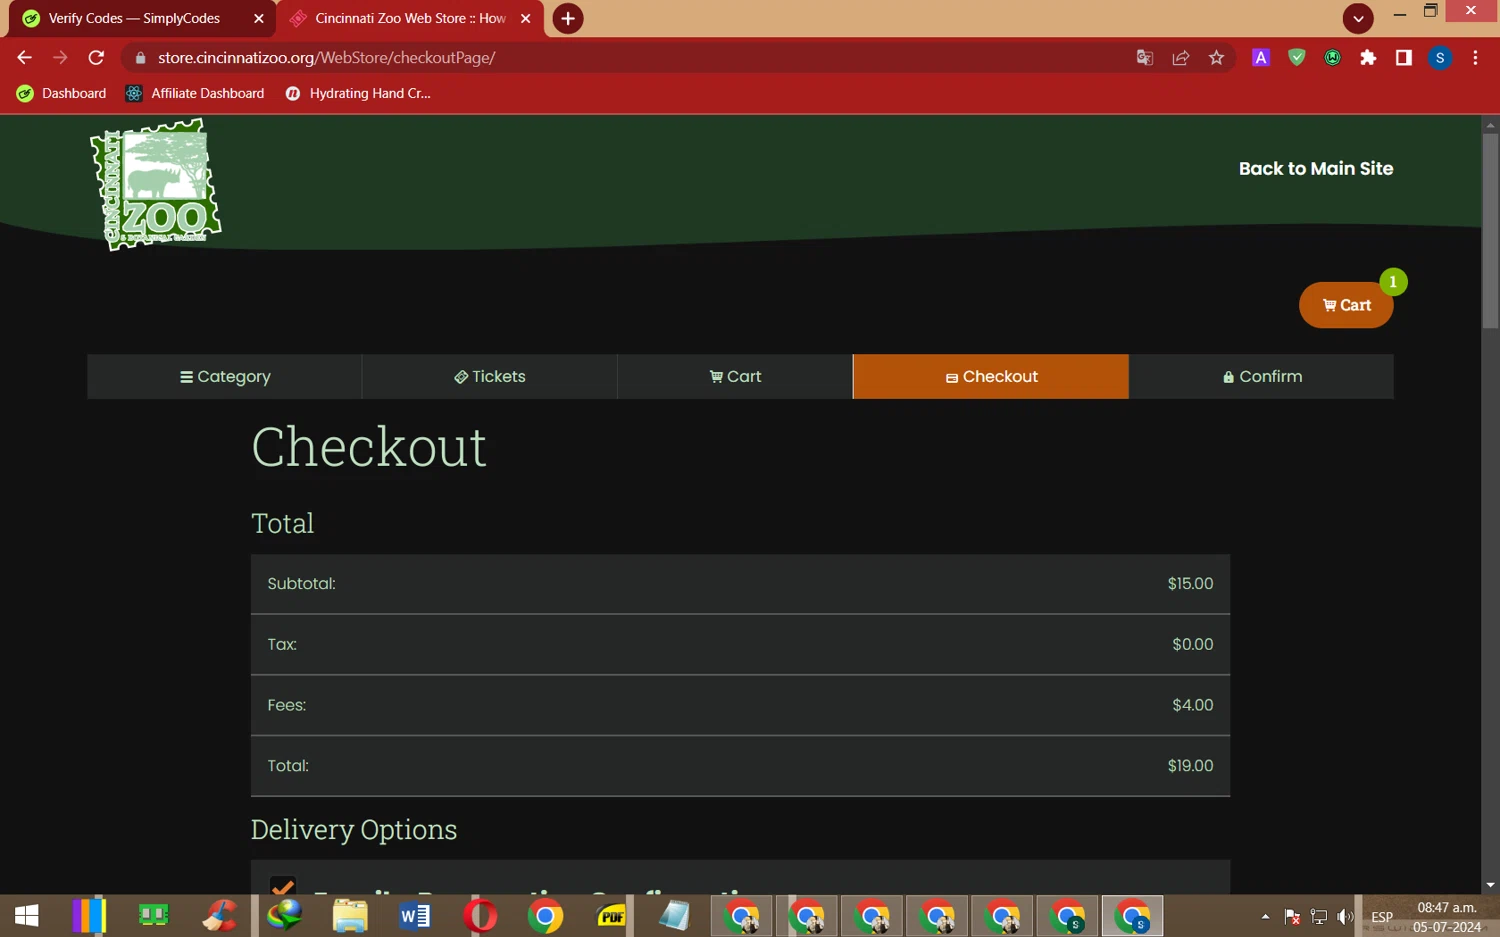This screenshot has width=1500, height=937.
Task: Open the orange Cart button
Action: click(x=1346, y=305)
